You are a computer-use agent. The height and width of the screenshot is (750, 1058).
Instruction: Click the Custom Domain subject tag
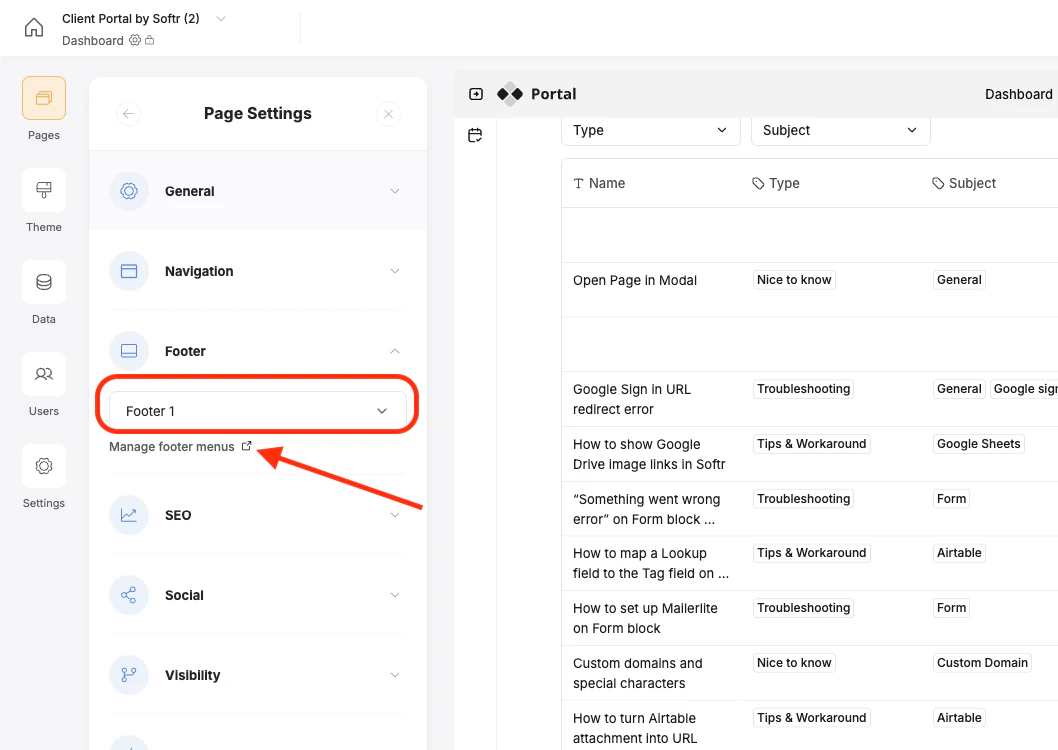tap(982, 662)
